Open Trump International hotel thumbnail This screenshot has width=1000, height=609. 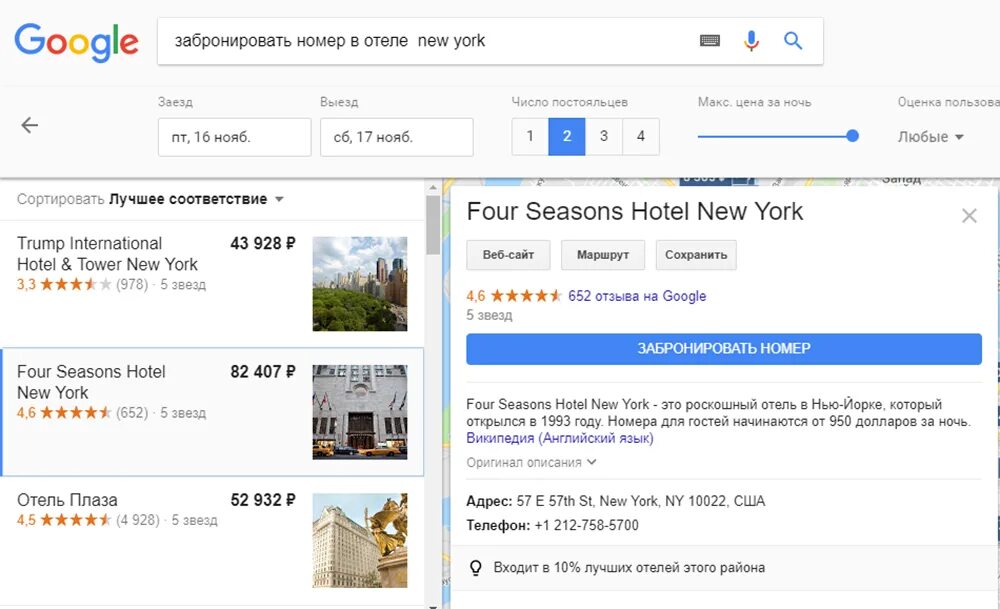point(360,284)
